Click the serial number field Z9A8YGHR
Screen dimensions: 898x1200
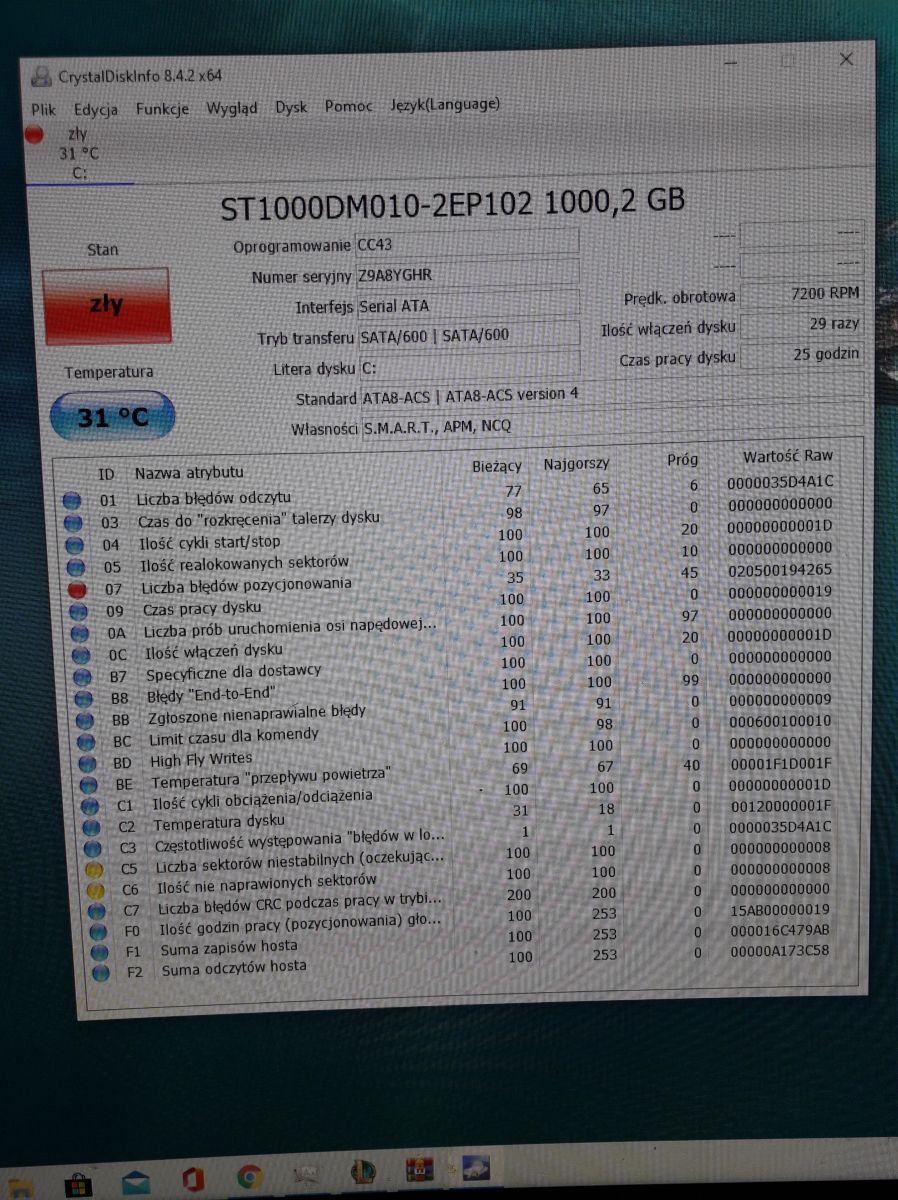(x=467, y=273)
